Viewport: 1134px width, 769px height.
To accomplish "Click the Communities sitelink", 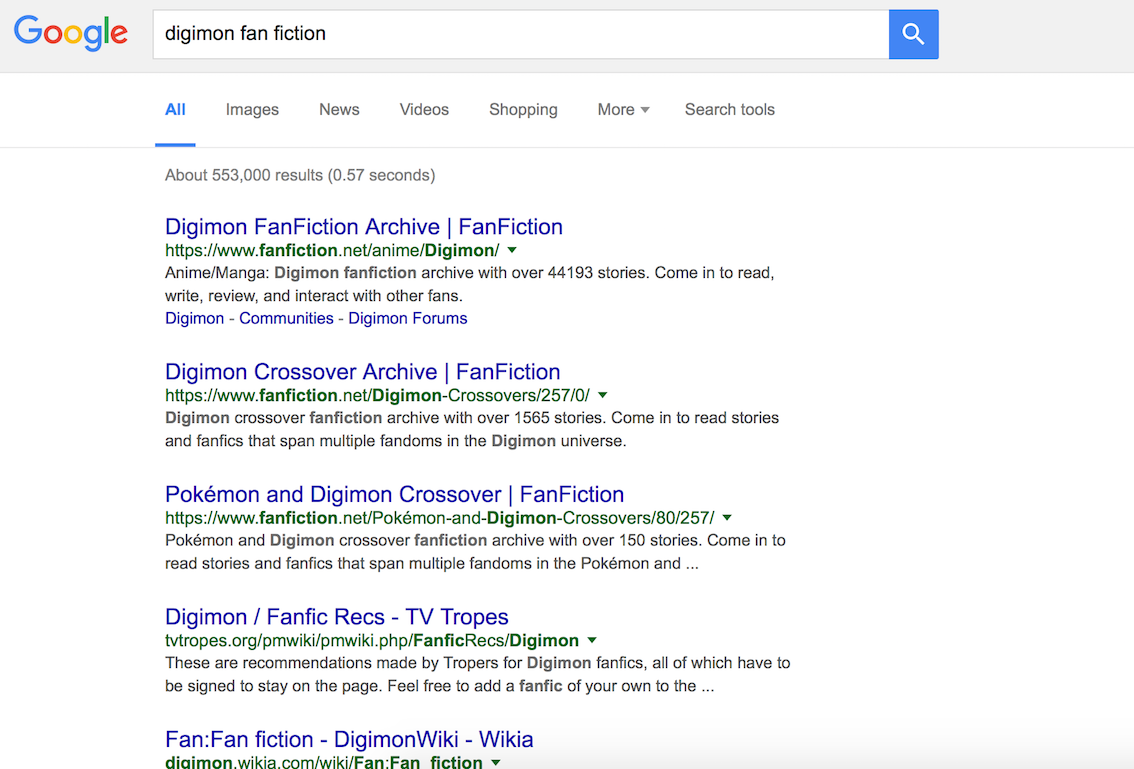I will pyautogui.click(x=286, y=318).
